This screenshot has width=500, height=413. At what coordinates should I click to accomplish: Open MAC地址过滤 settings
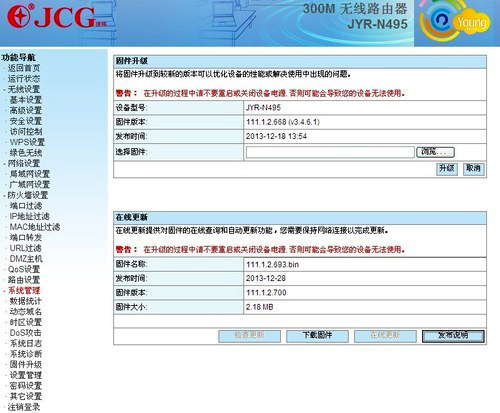pyautogui.click(x=35, y=227)
